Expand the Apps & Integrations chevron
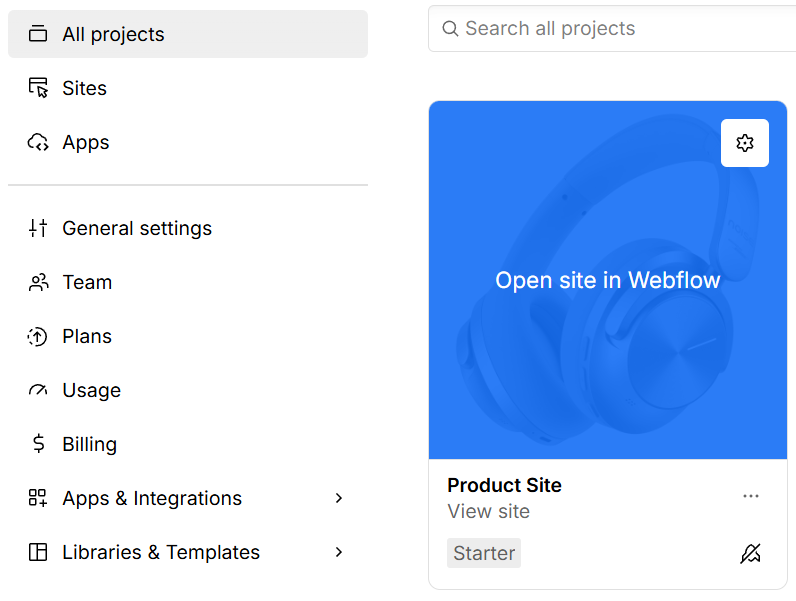The image size is (796, 601). coord(339,498)
